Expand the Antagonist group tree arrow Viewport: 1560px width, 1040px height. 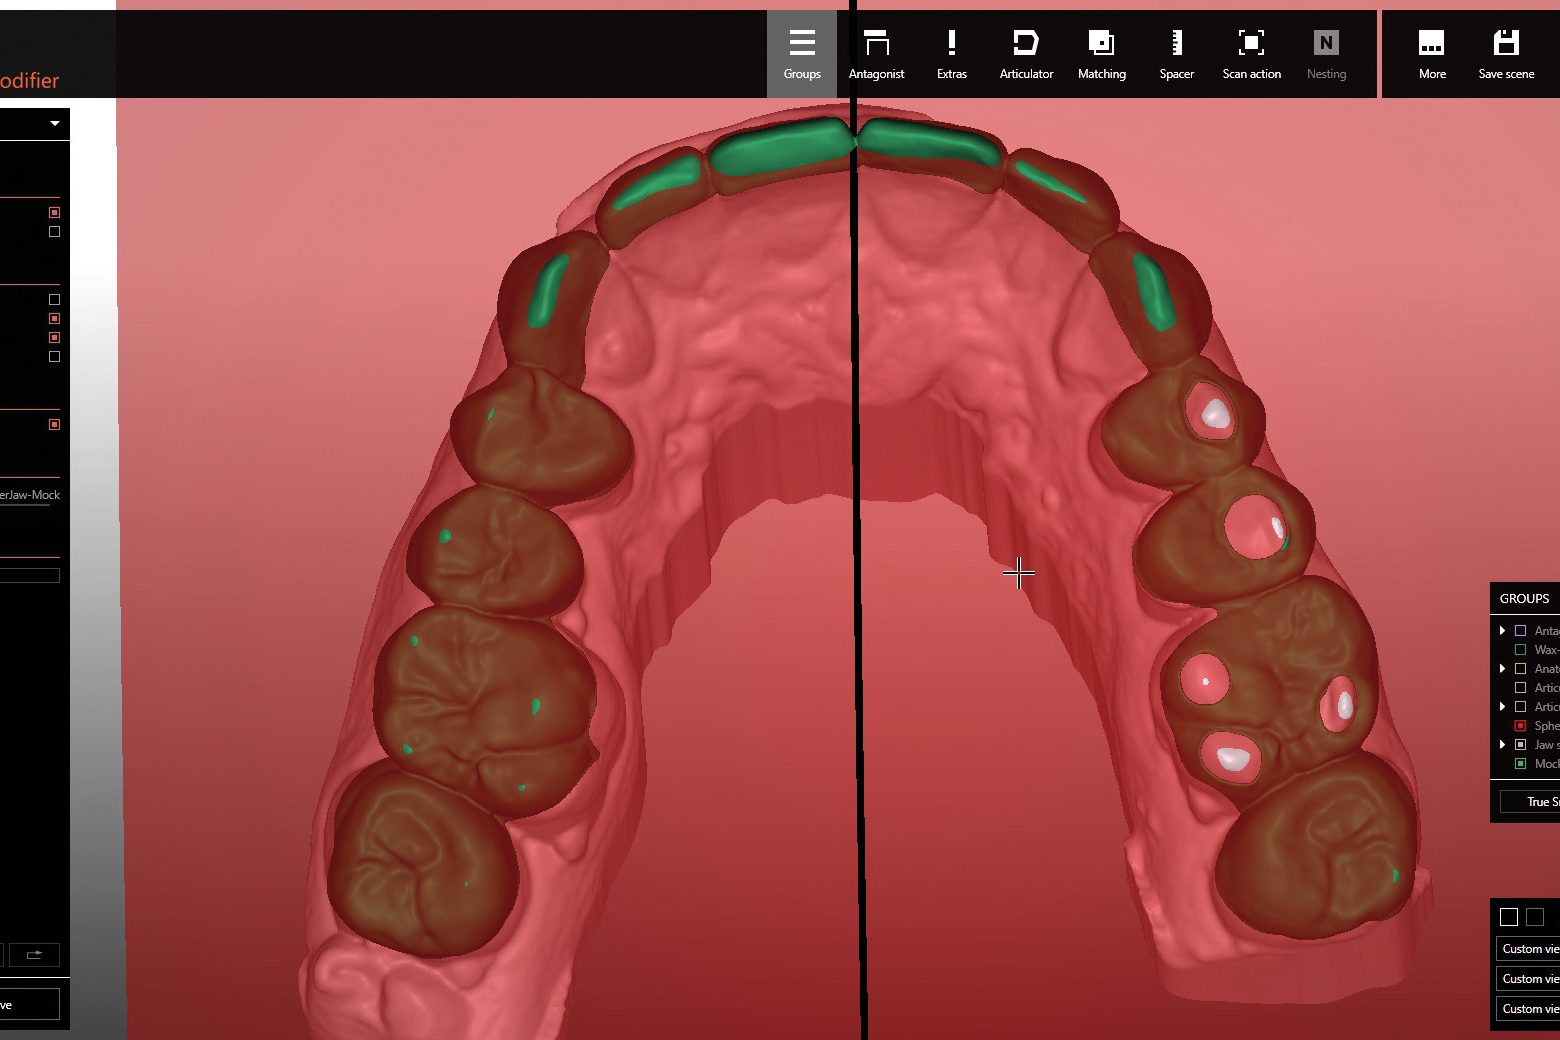point(1502,631)
